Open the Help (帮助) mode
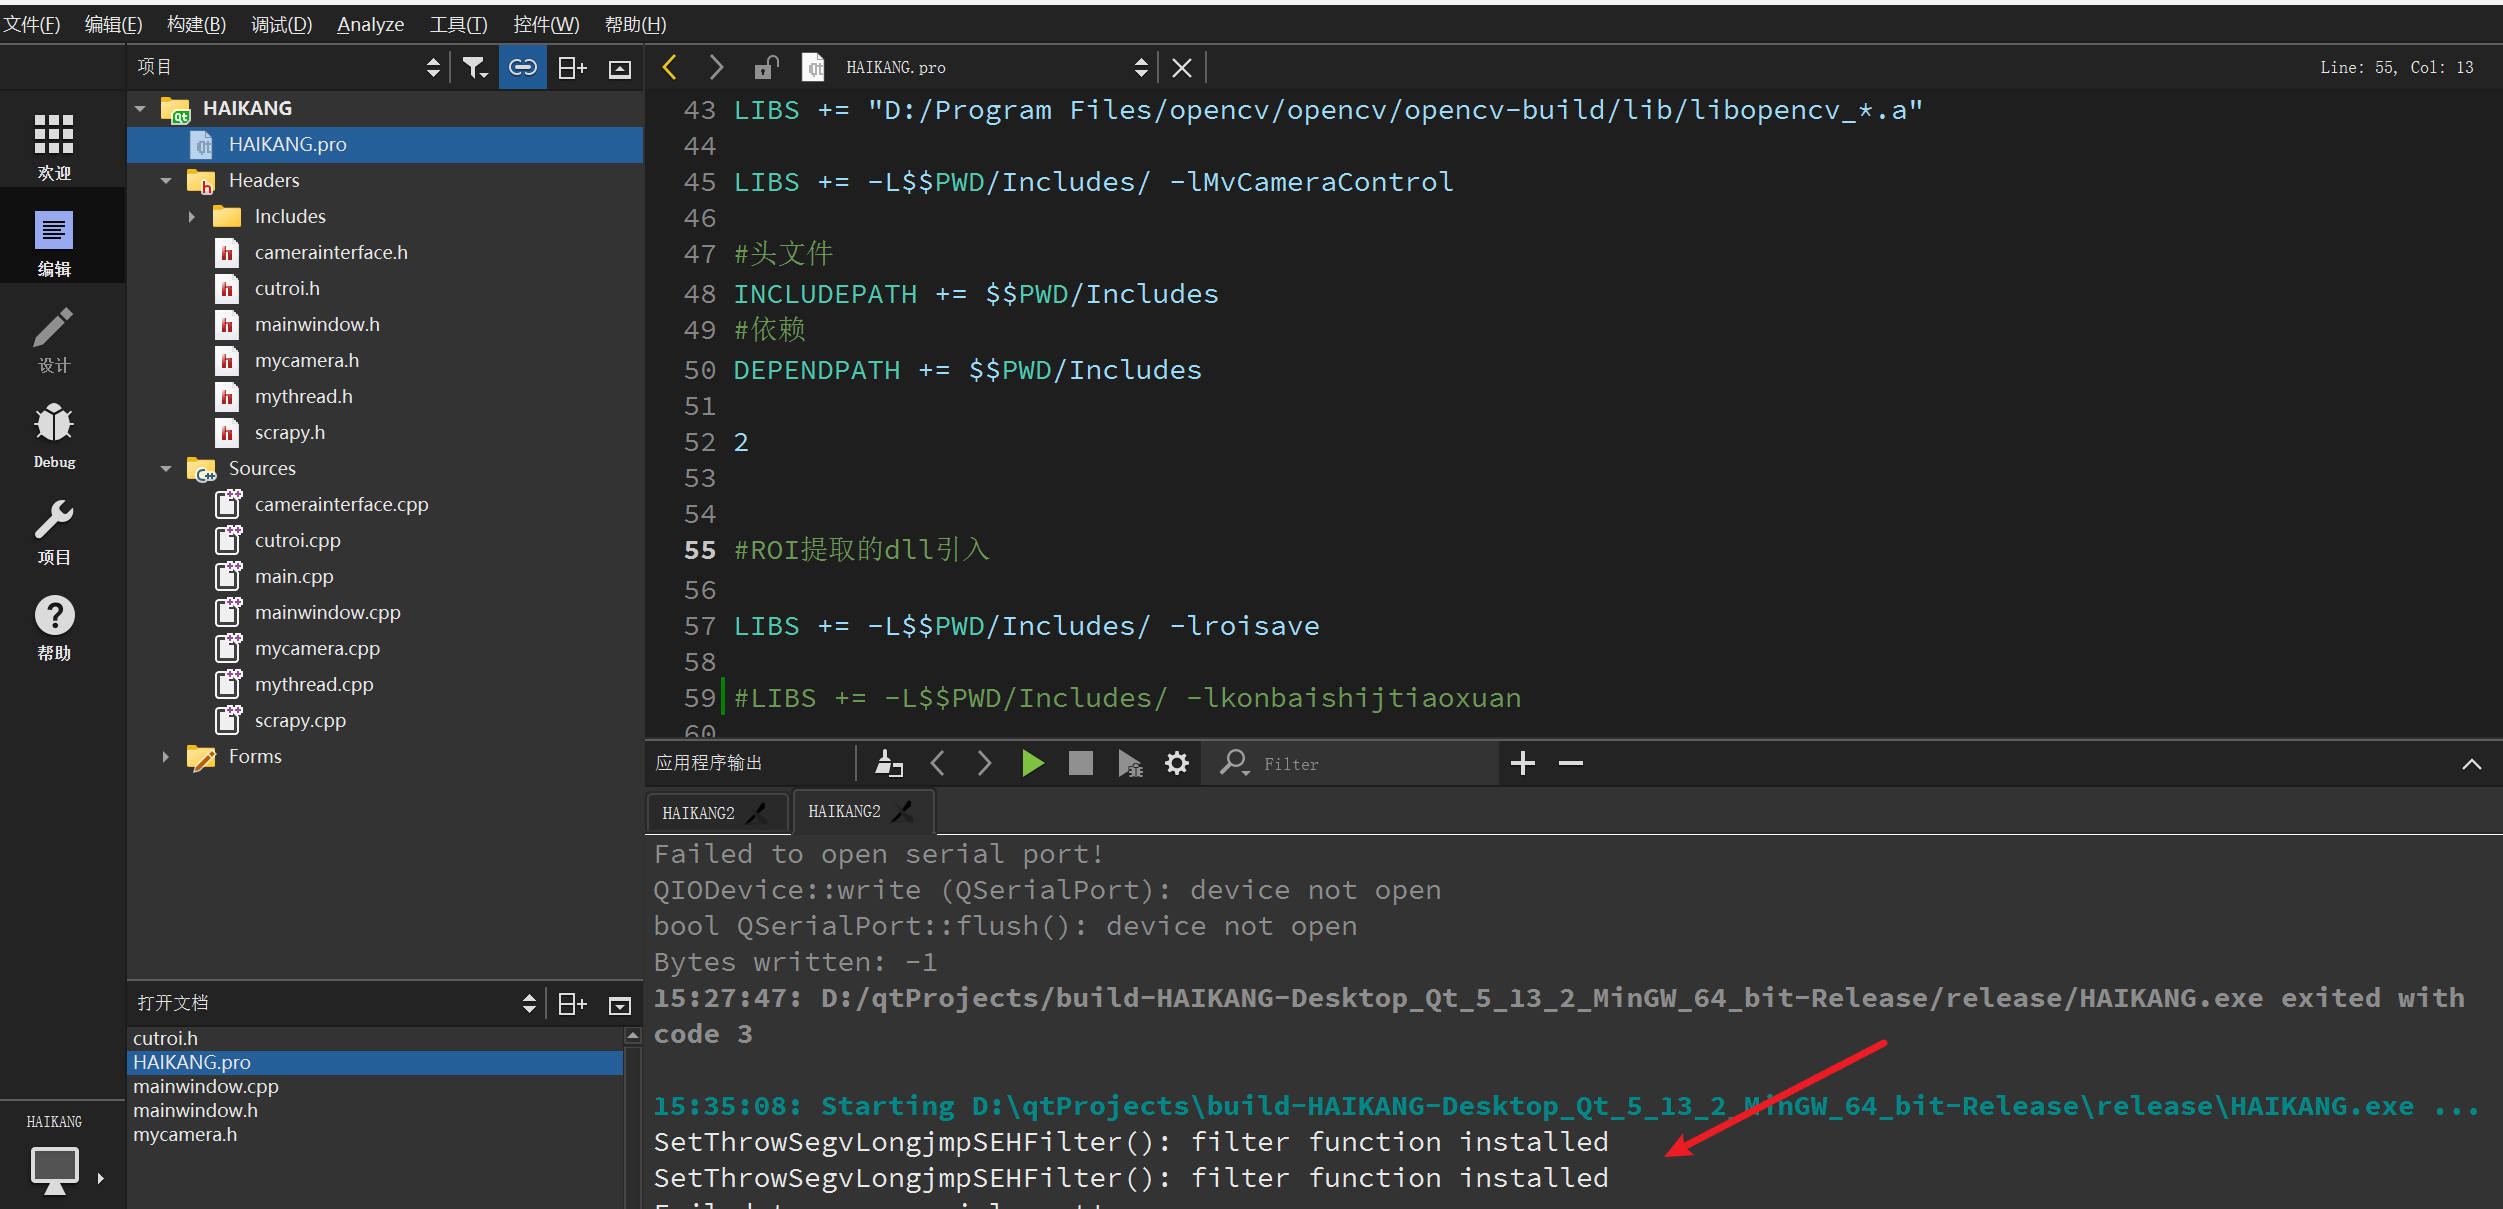Screen dimensions: 2503x1209 [54, 628]
